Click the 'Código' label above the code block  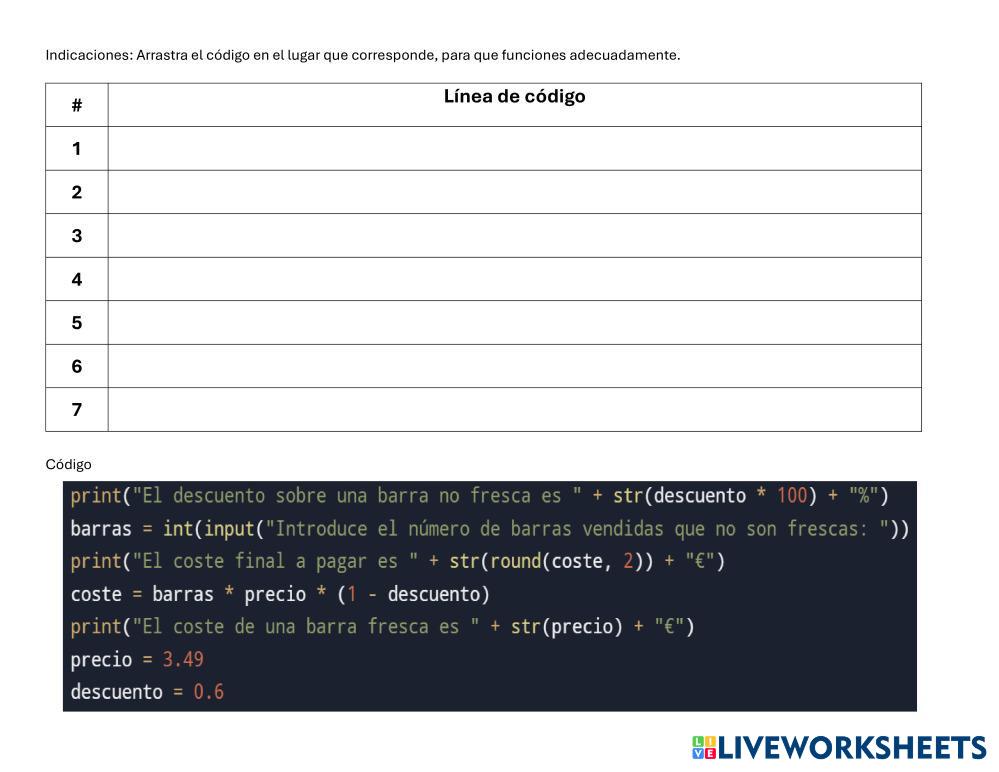(68, 464)
